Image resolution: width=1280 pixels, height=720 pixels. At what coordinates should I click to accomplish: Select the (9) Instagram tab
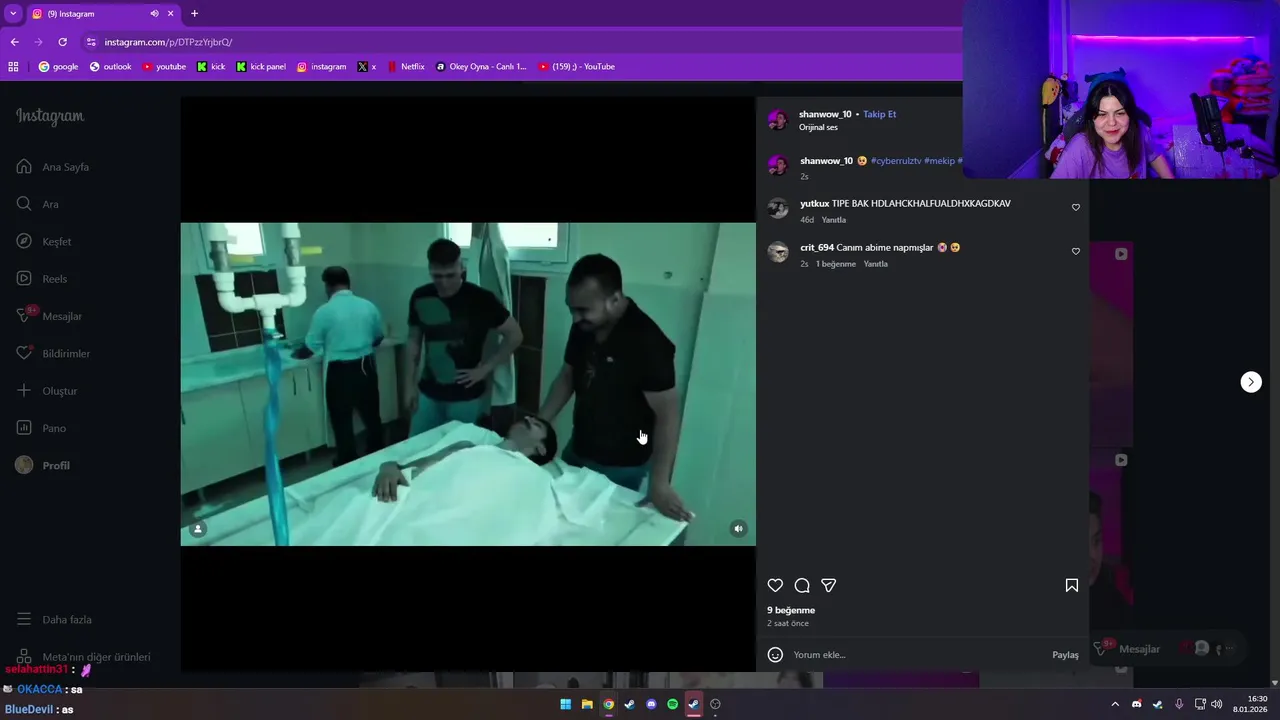[103, 14]
